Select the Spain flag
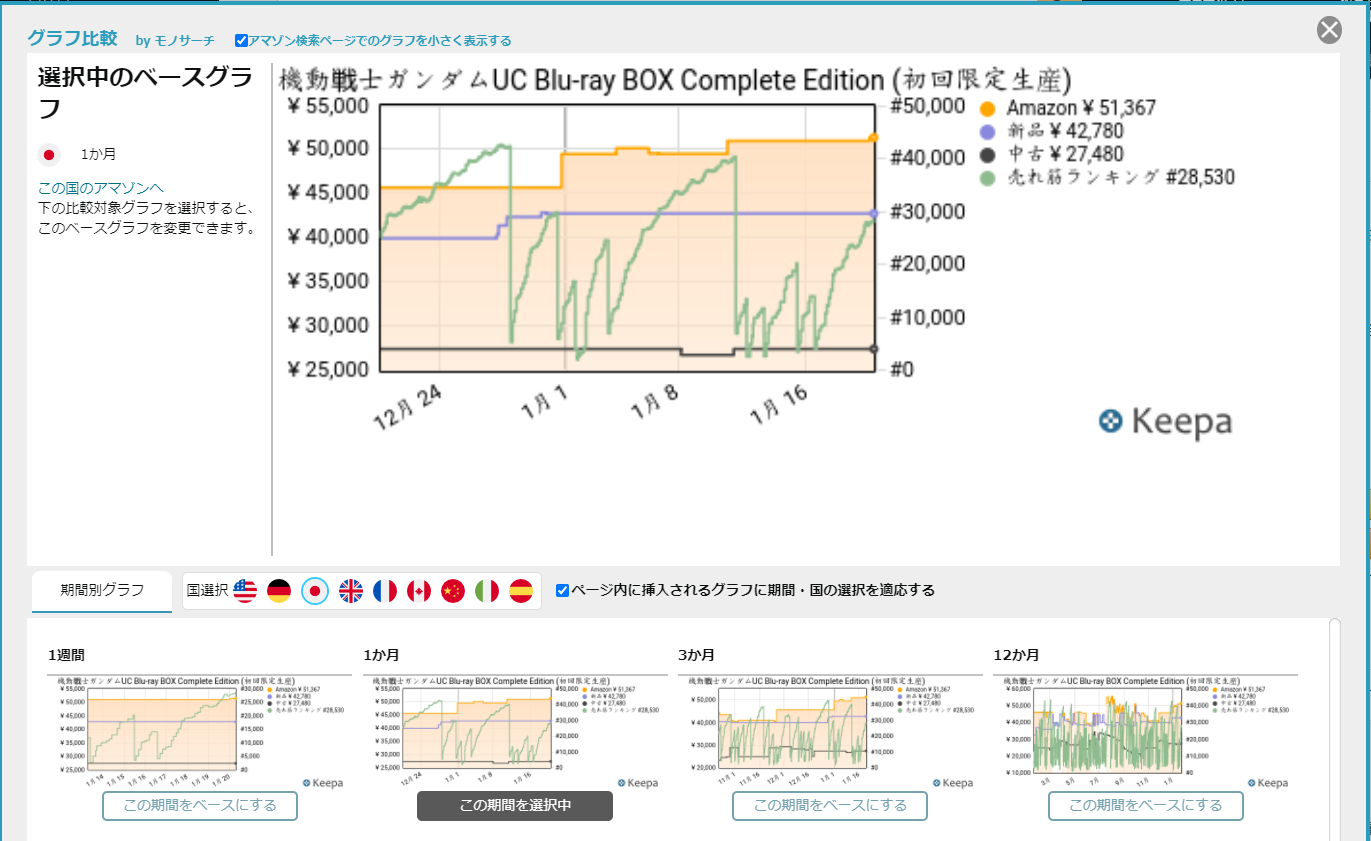1371x841 pixels. coord(521,591)
